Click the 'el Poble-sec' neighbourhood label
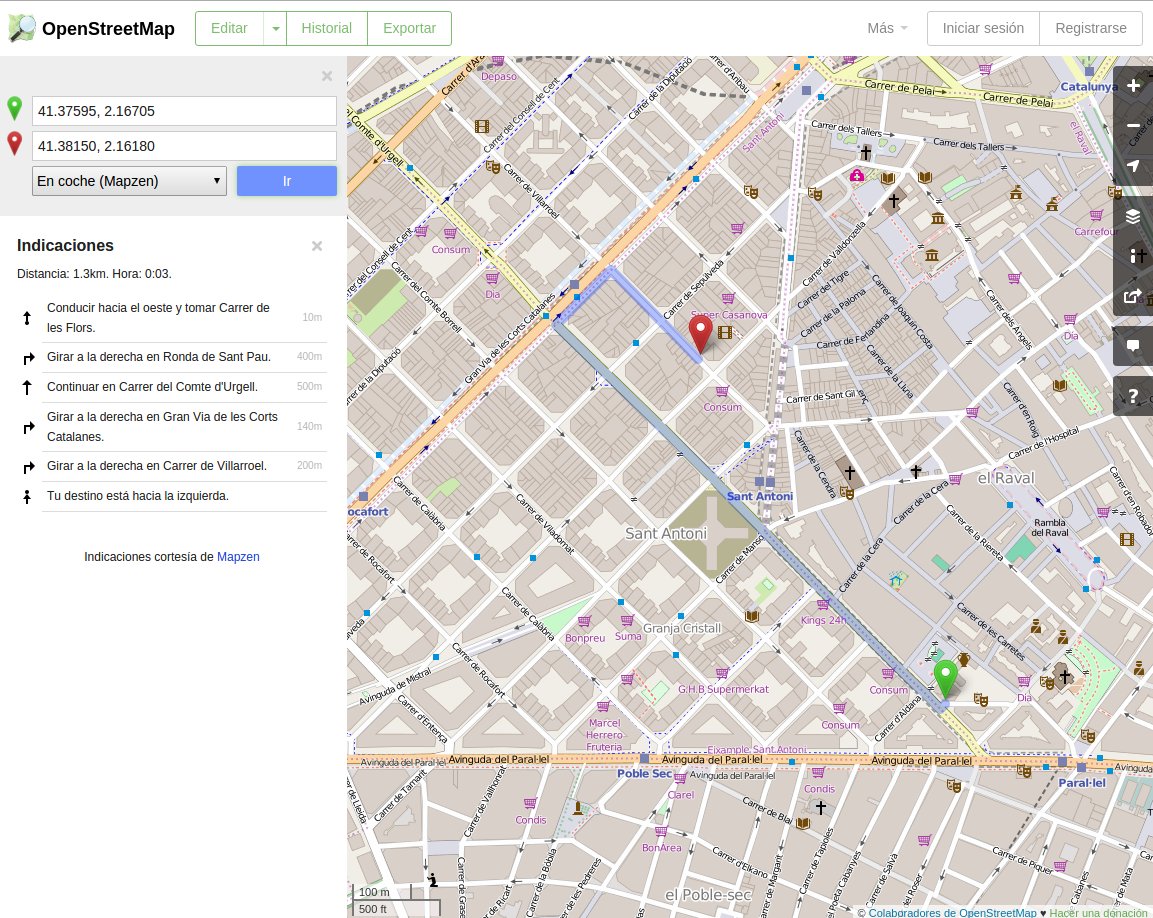Viewport: 1153px width, 918px height. 707,895
